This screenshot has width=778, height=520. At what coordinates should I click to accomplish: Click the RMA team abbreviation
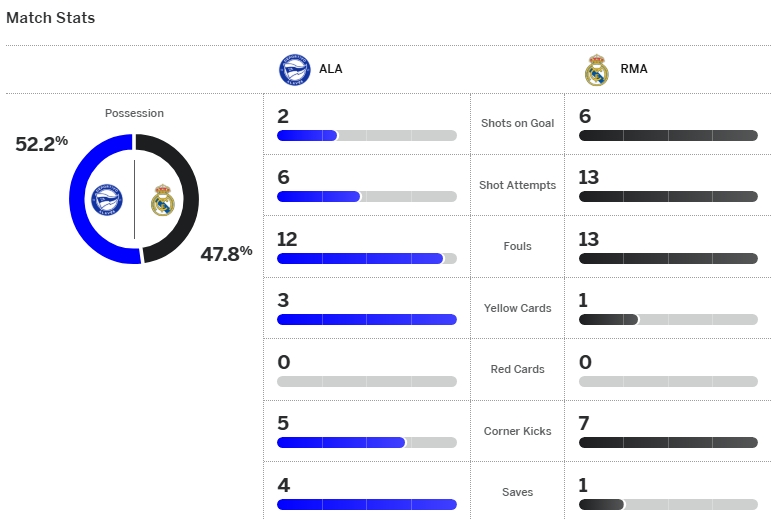pyautogui.click(x=634, y=70)
